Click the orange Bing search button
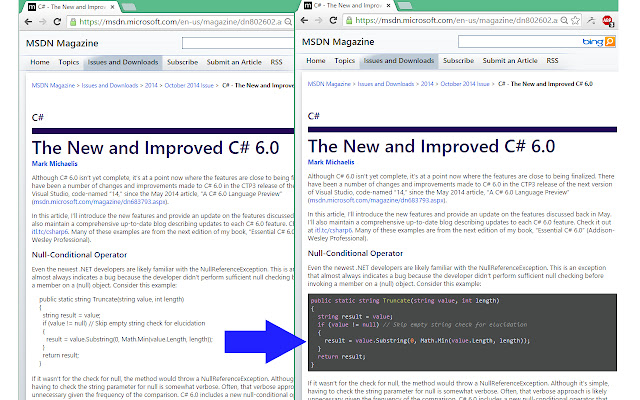The width and height of the screenshot is (640, 400). click(610, 42)
